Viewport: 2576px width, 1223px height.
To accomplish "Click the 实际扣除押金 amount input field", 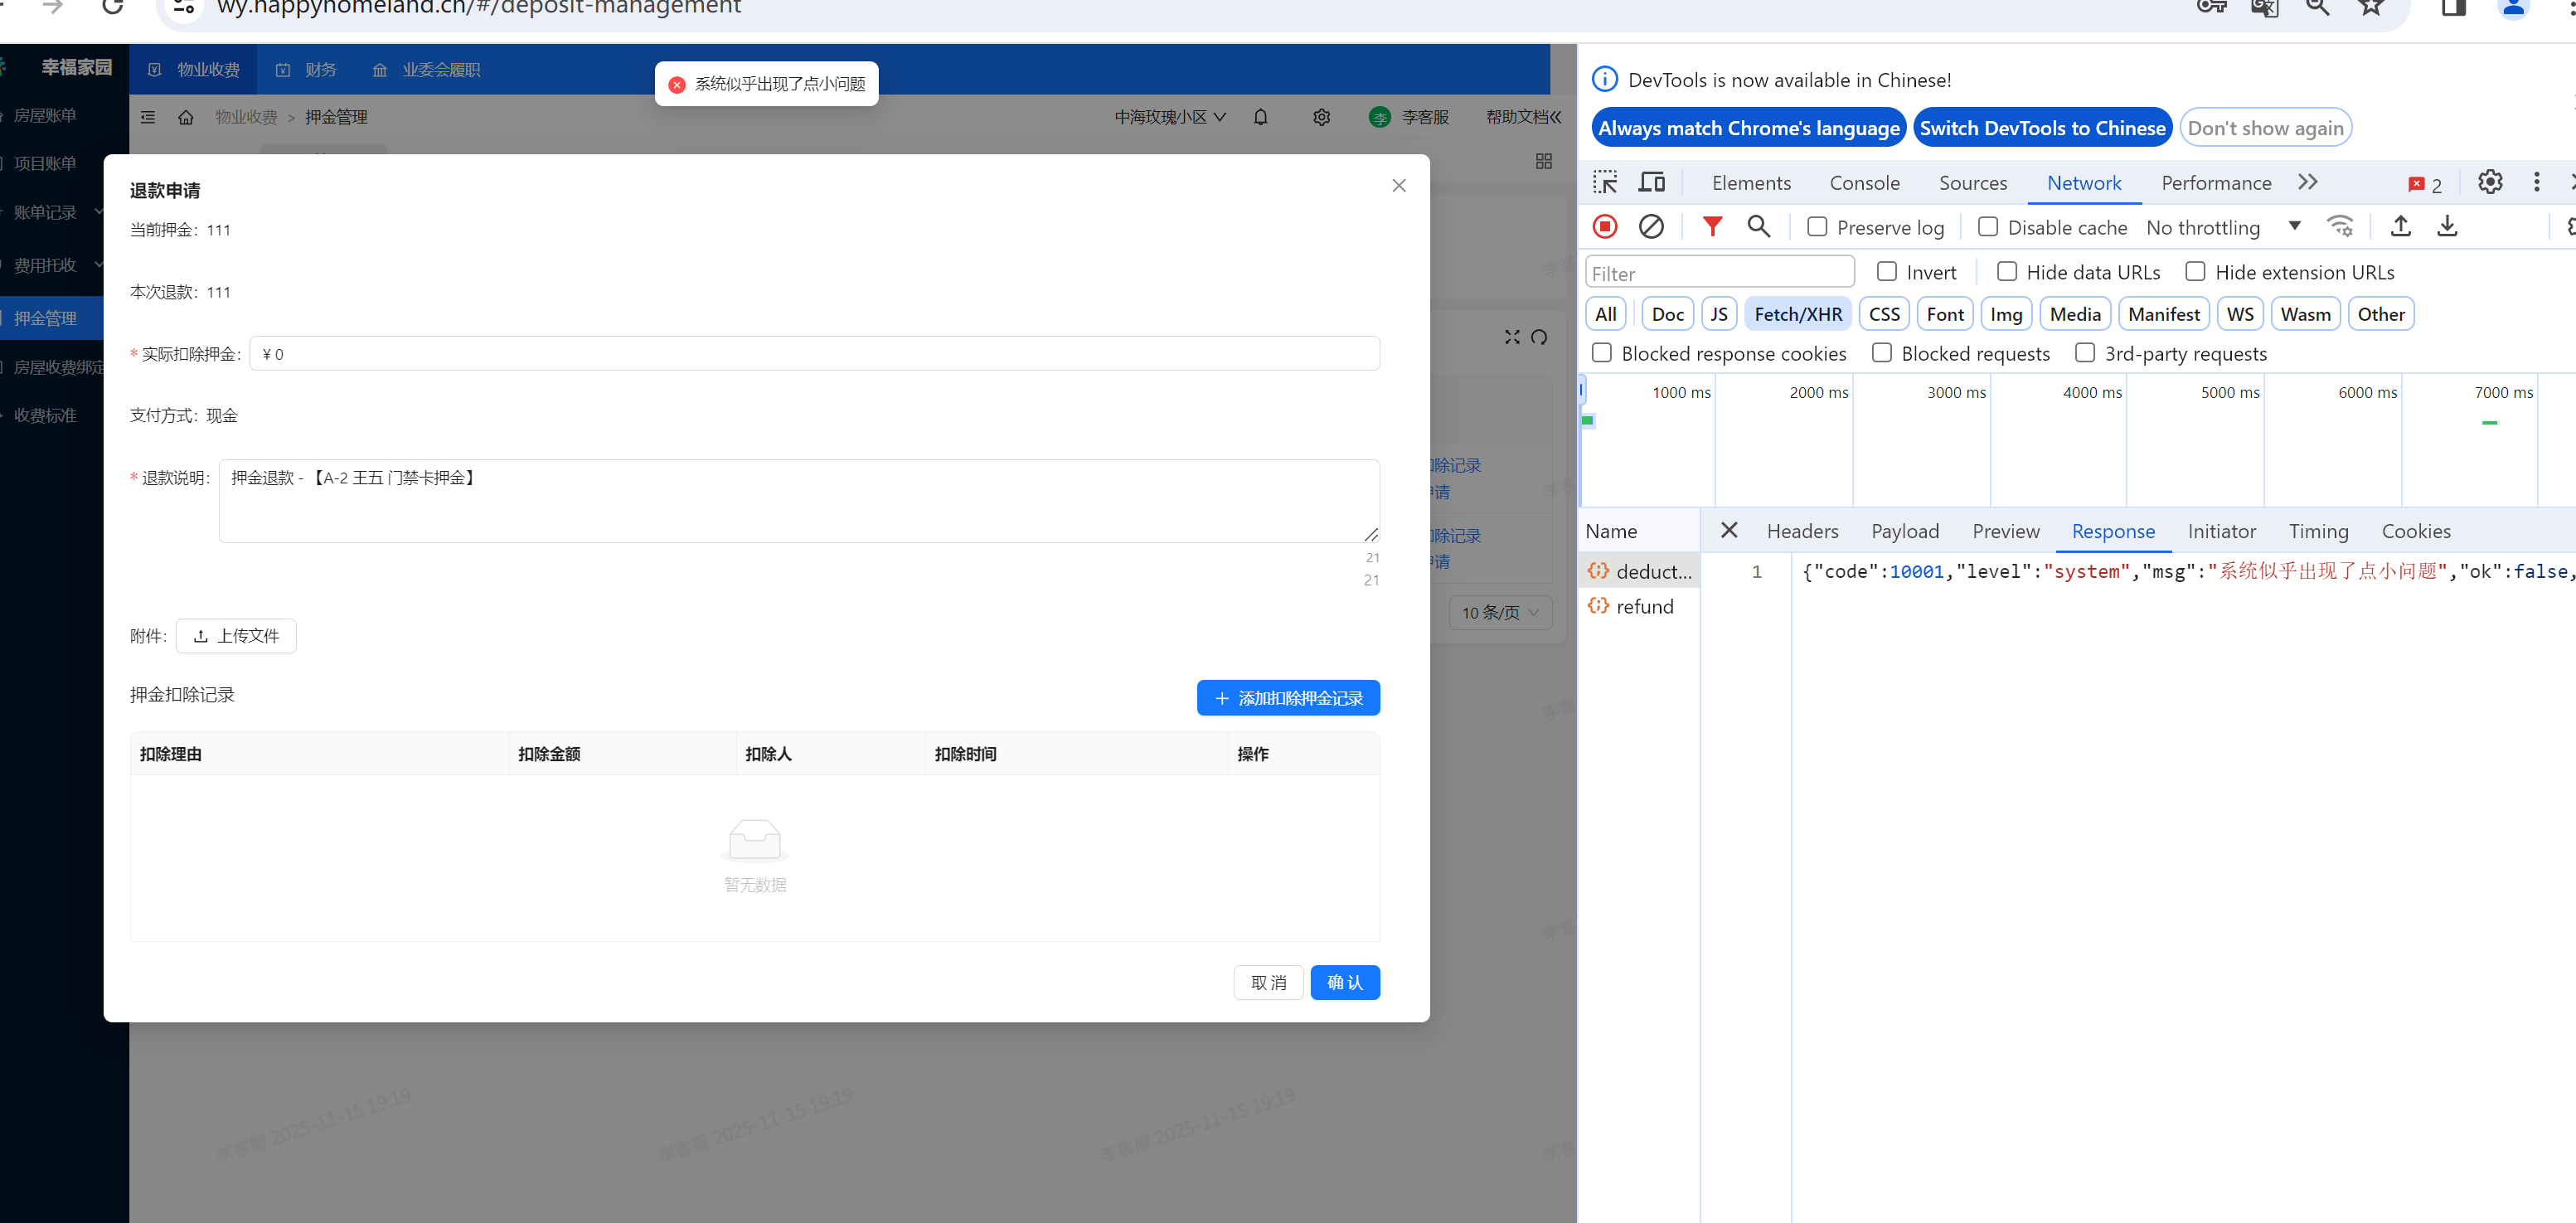I will 814,354.
